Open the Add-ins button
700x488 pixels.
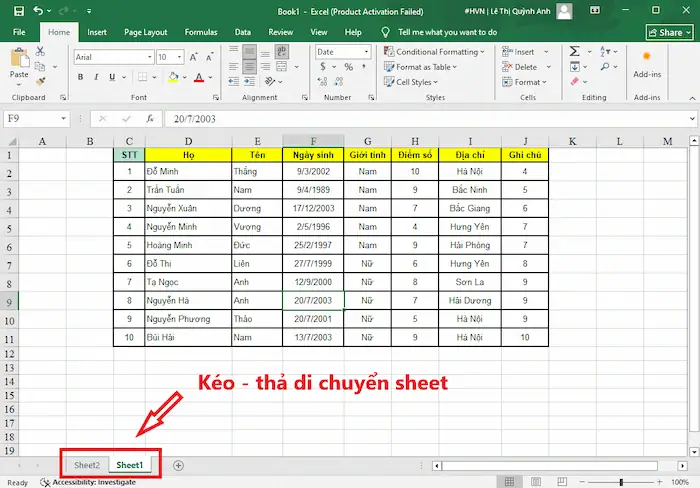647,62
